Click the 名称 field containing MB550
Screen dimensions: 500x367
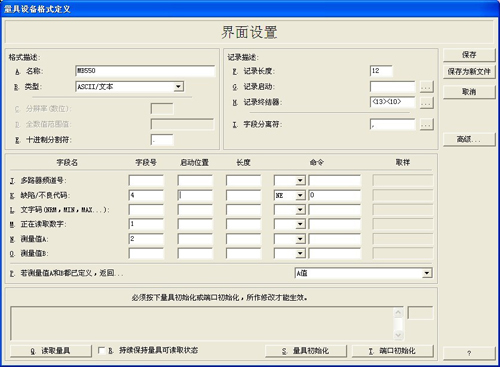click(x=145, y=71)
